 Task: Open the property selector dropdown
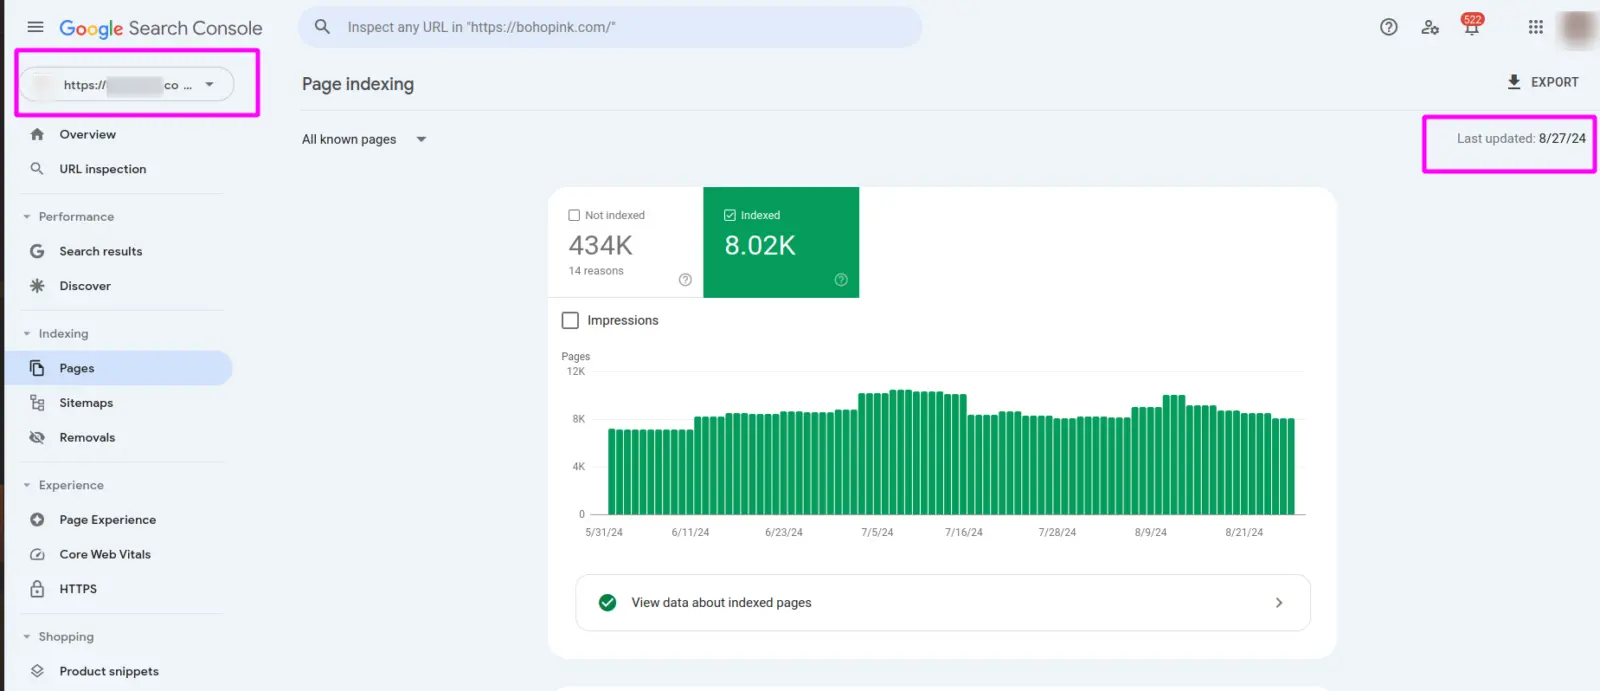click(x=128, y=85)
